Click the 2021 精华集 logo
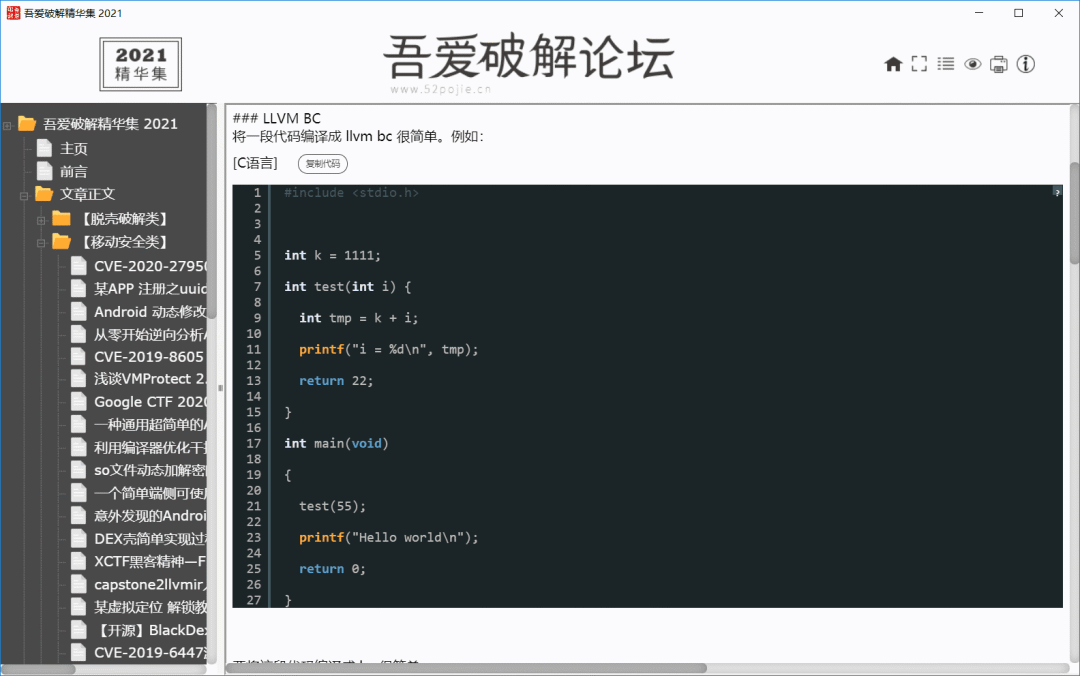The width and height of the screenshot is (1080, 676). 141,64
